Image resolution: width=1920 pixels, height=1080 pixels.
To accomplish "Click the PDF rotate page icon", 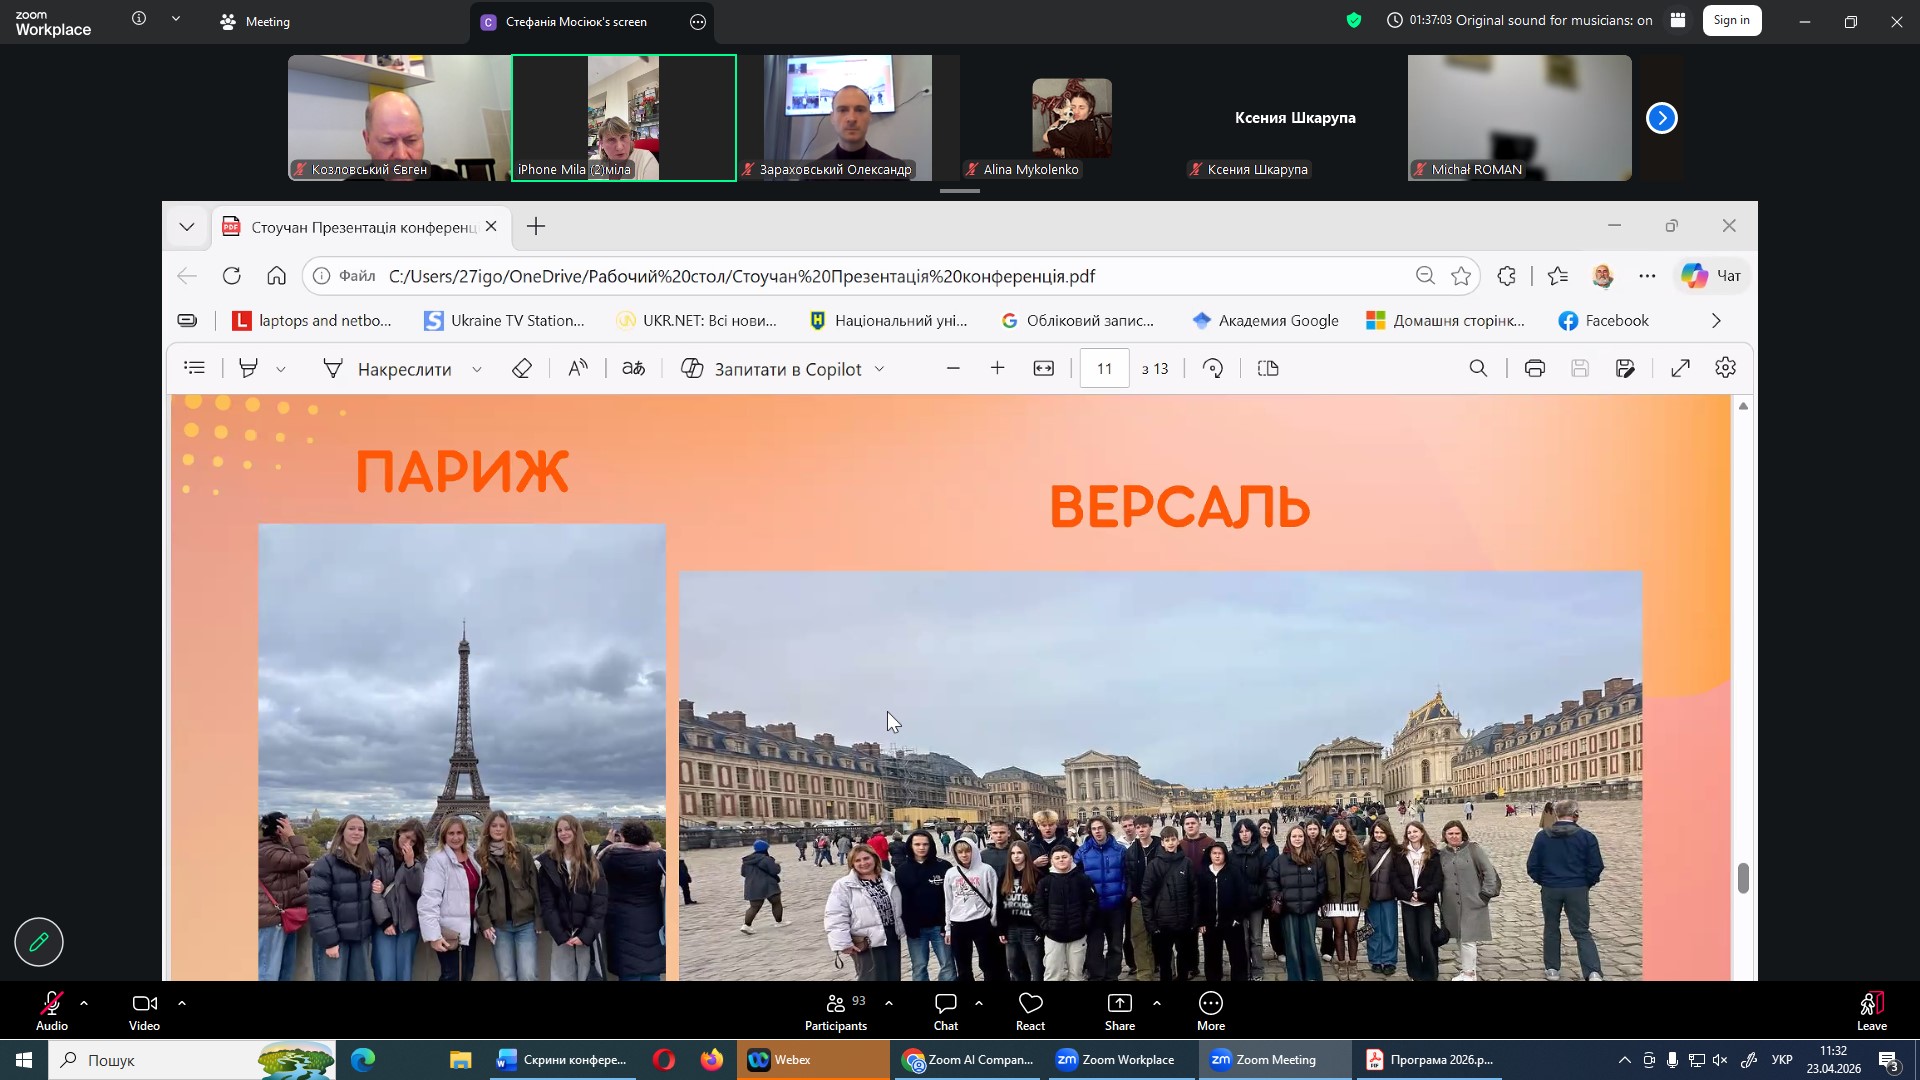I will (x=1213, y=369).
